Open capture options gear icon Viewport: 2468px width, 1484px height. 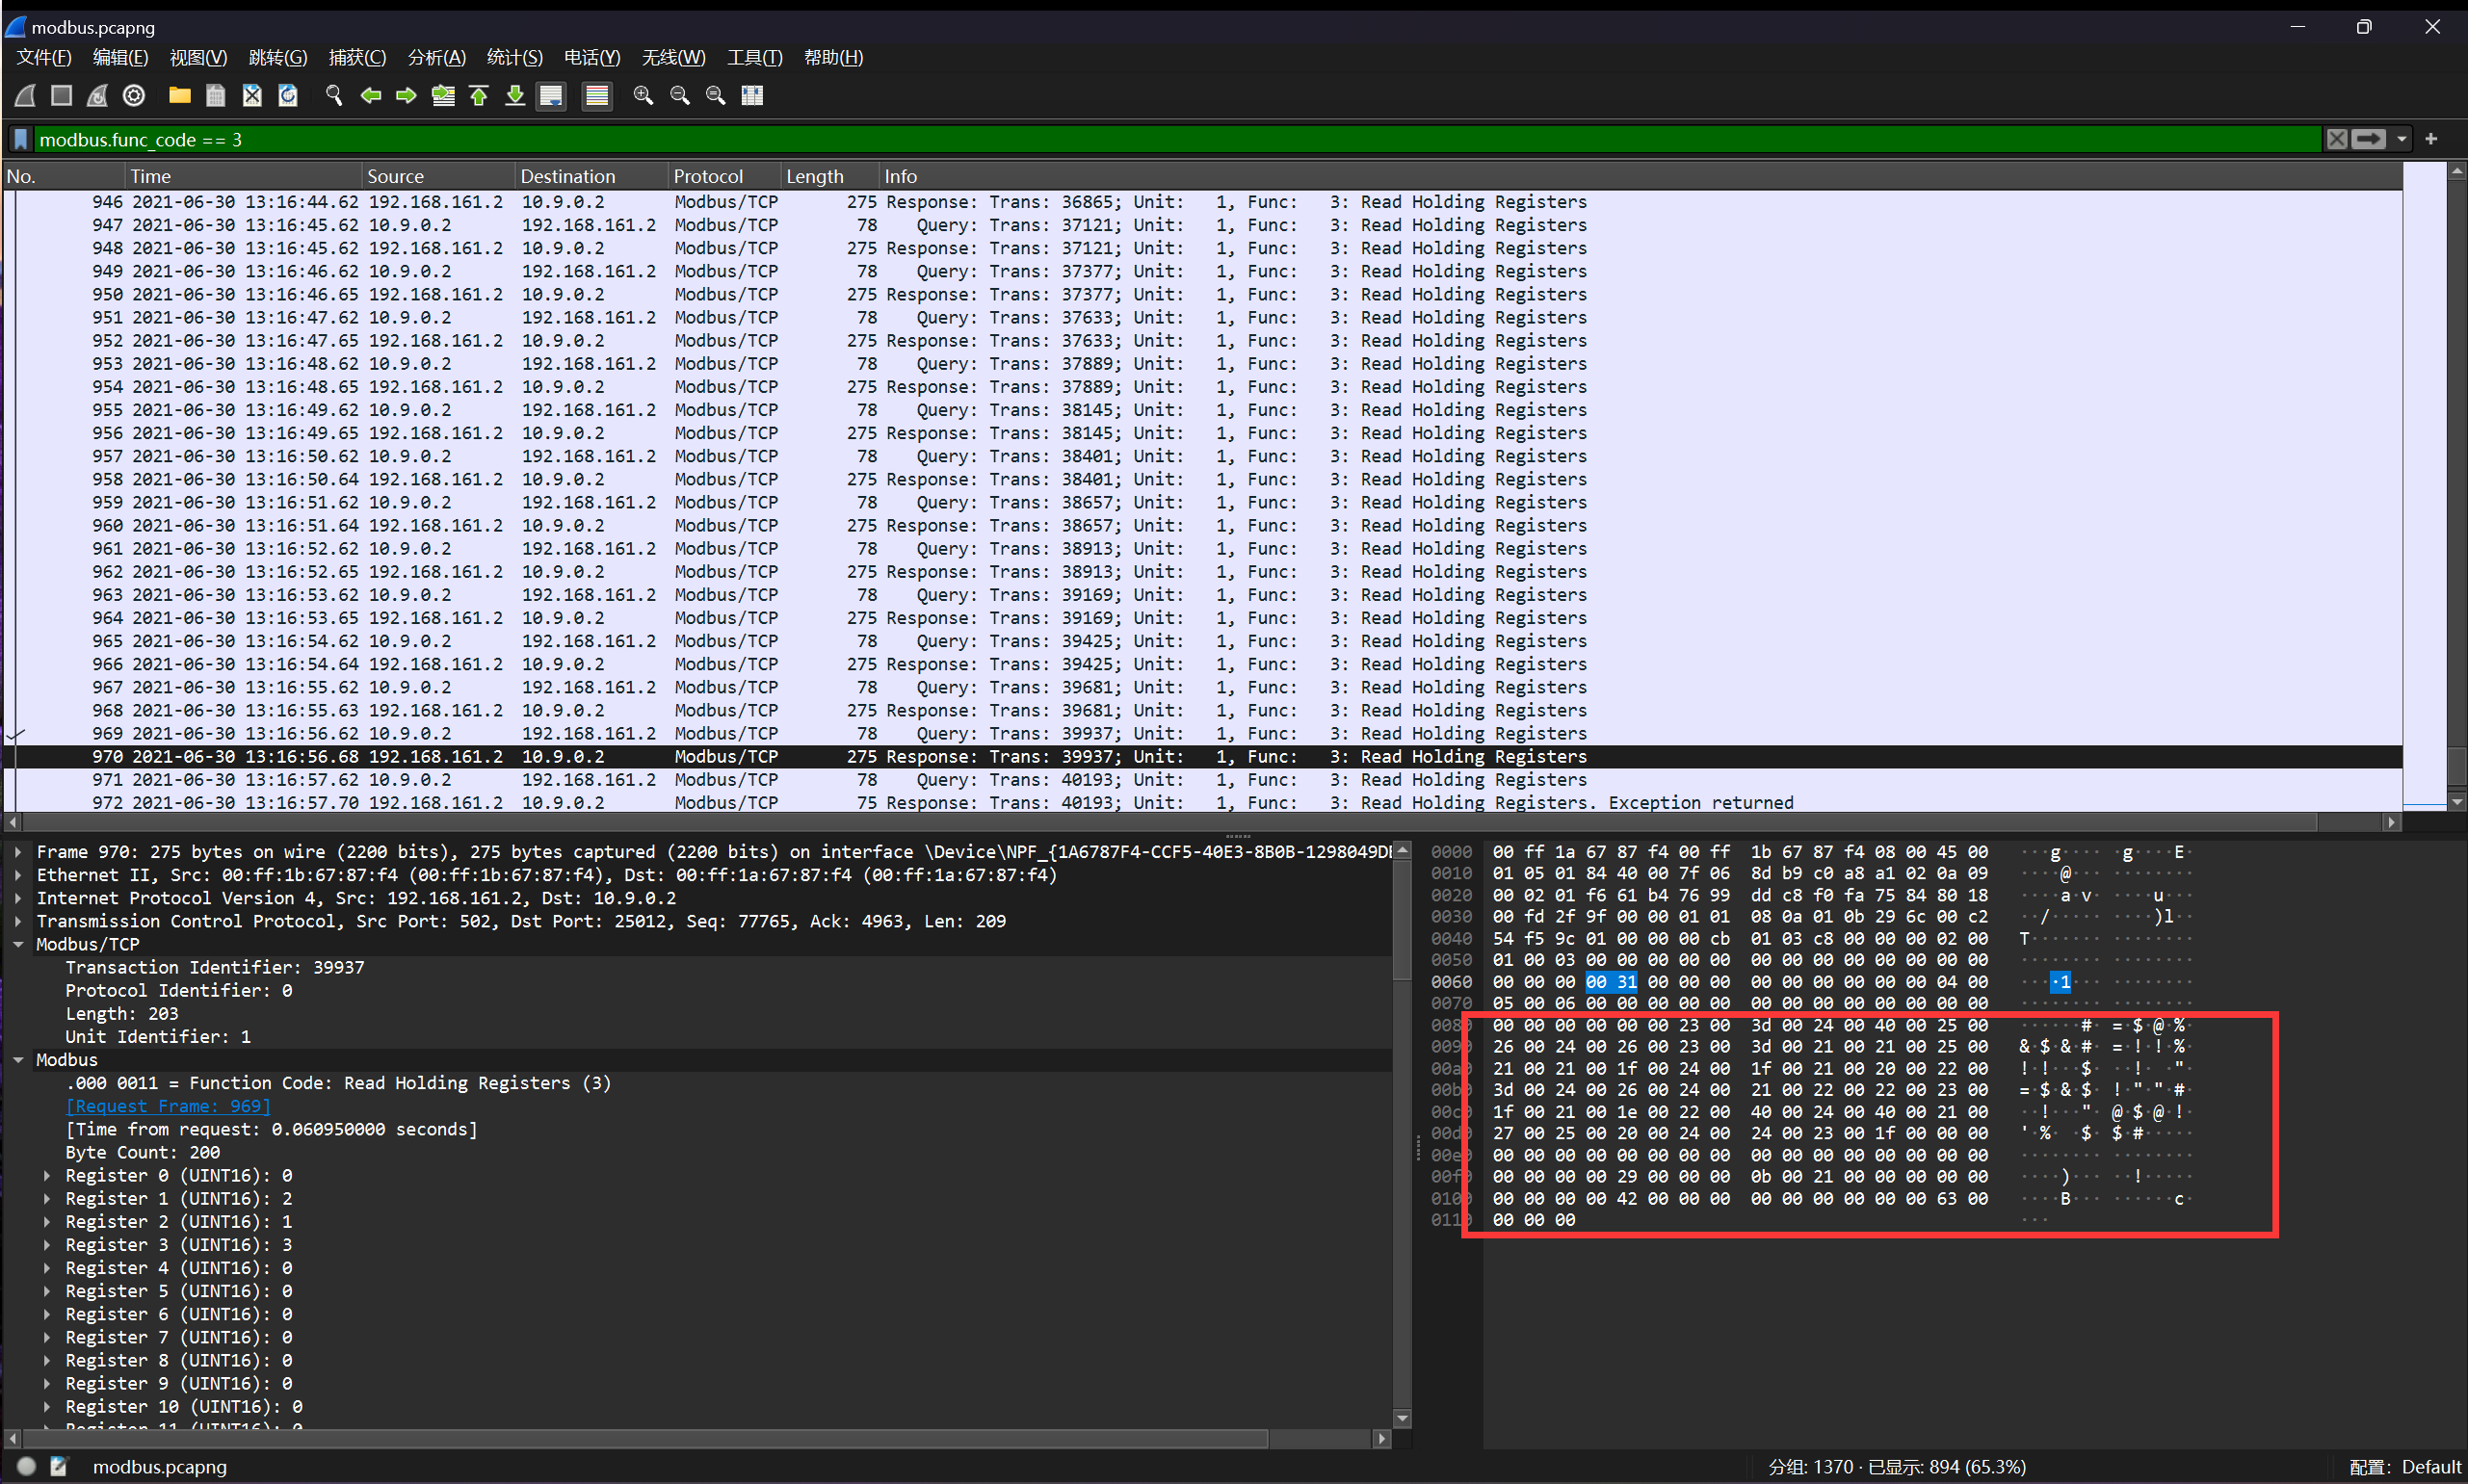click(x=134, y=95)
